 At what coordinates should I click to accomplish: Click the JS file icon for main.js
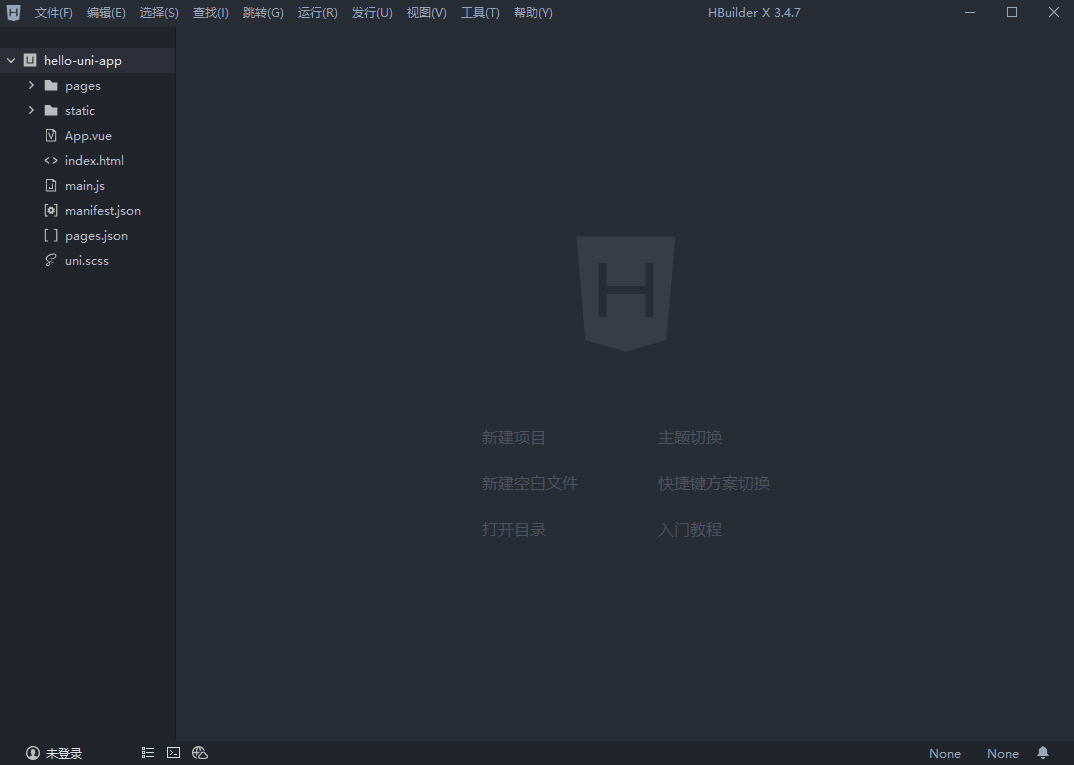51,186
